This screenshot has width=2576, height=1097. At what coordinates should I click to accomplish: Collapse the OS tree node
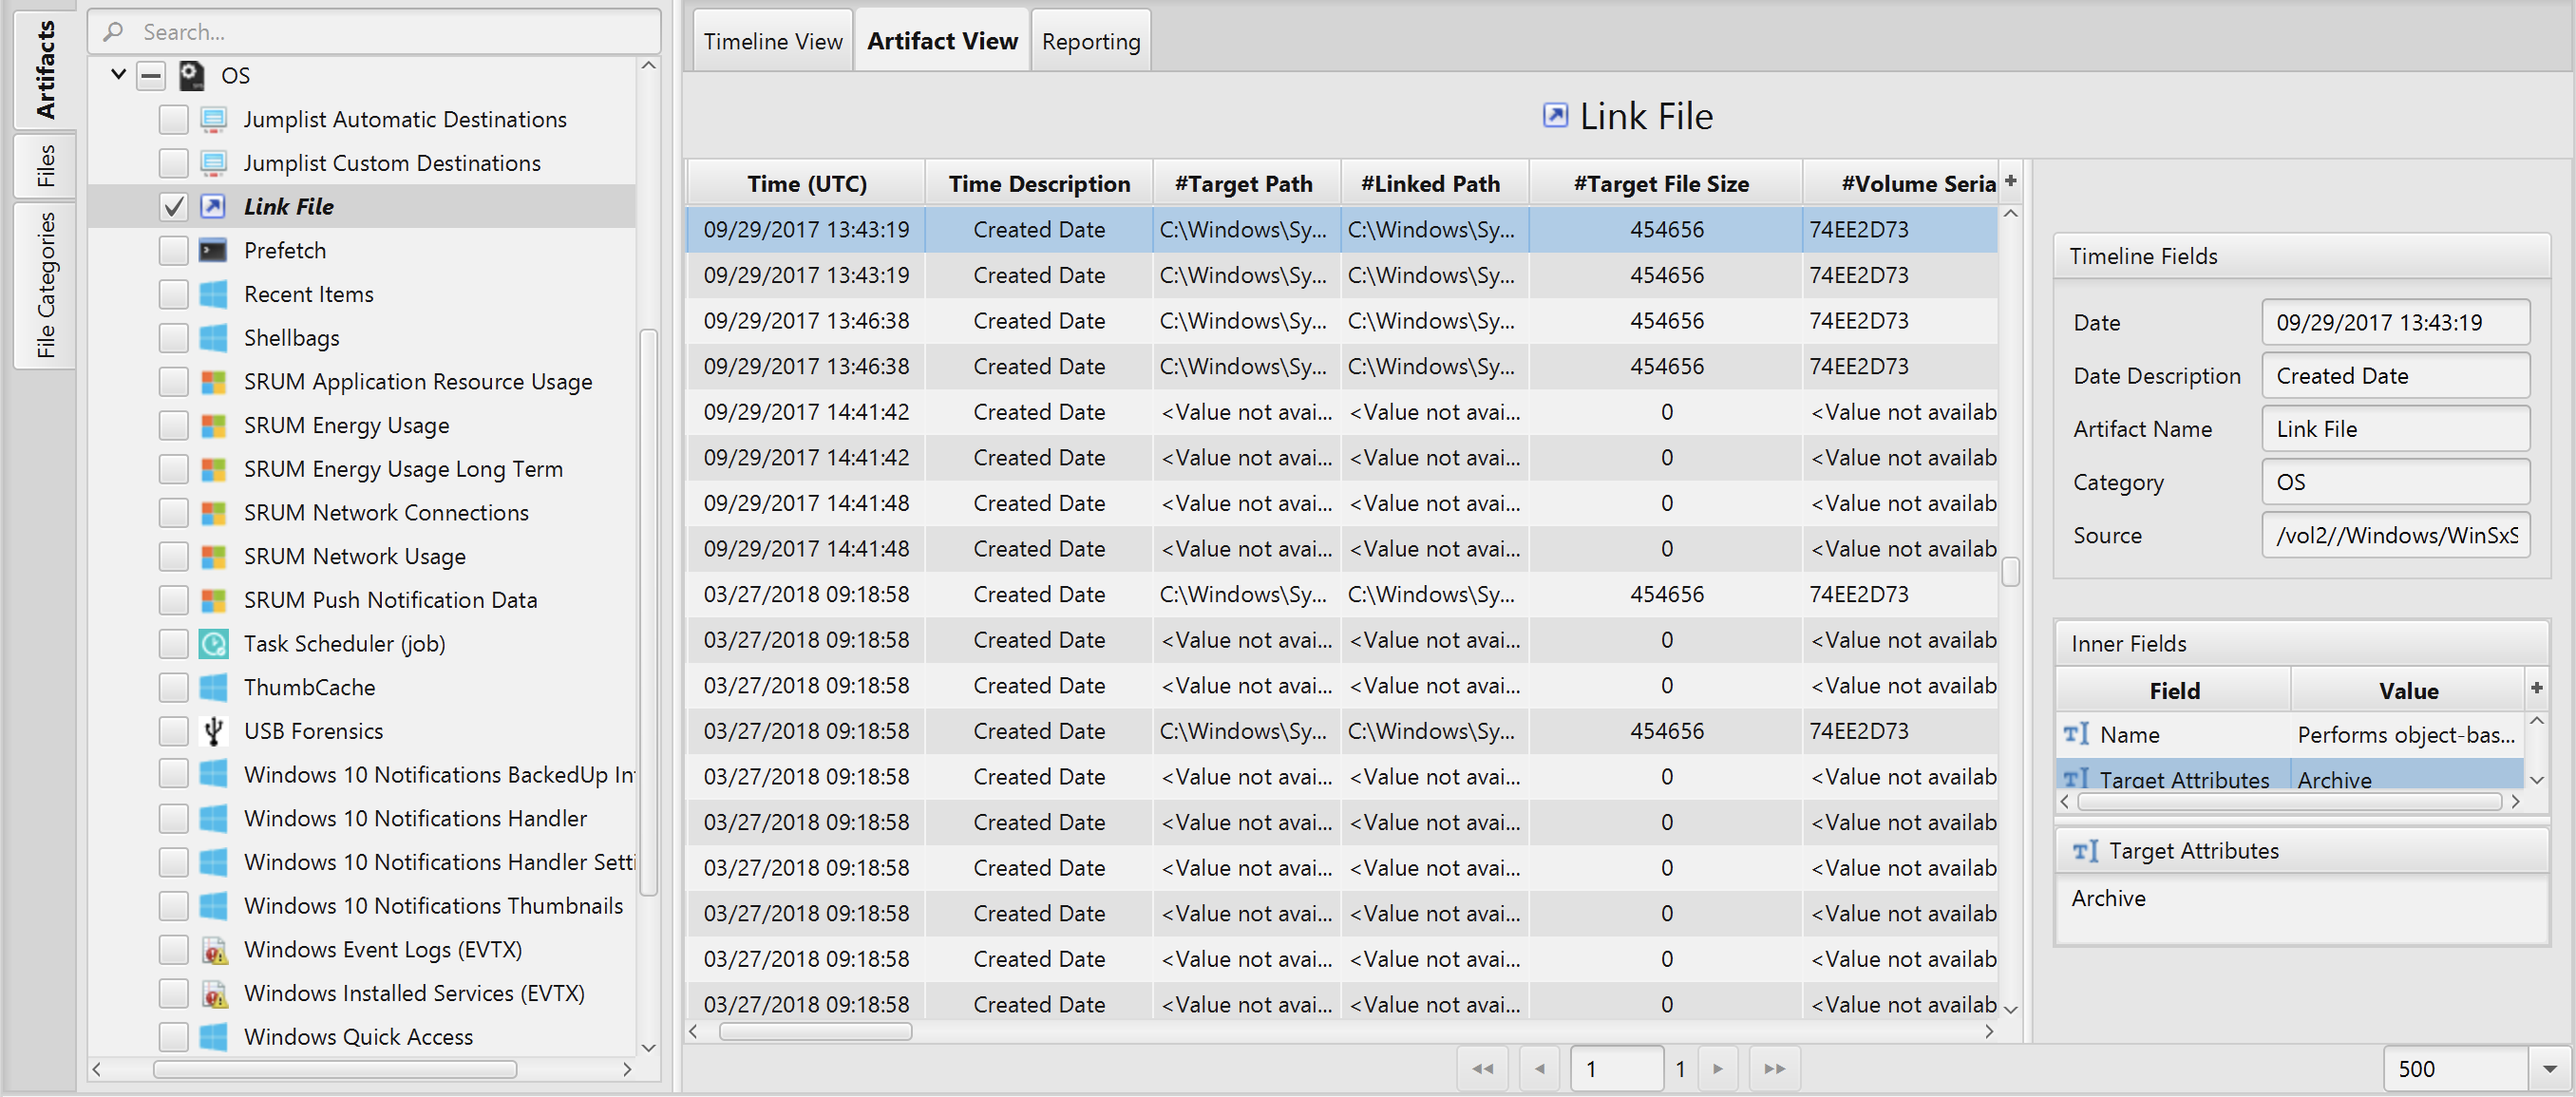(118, 75)
